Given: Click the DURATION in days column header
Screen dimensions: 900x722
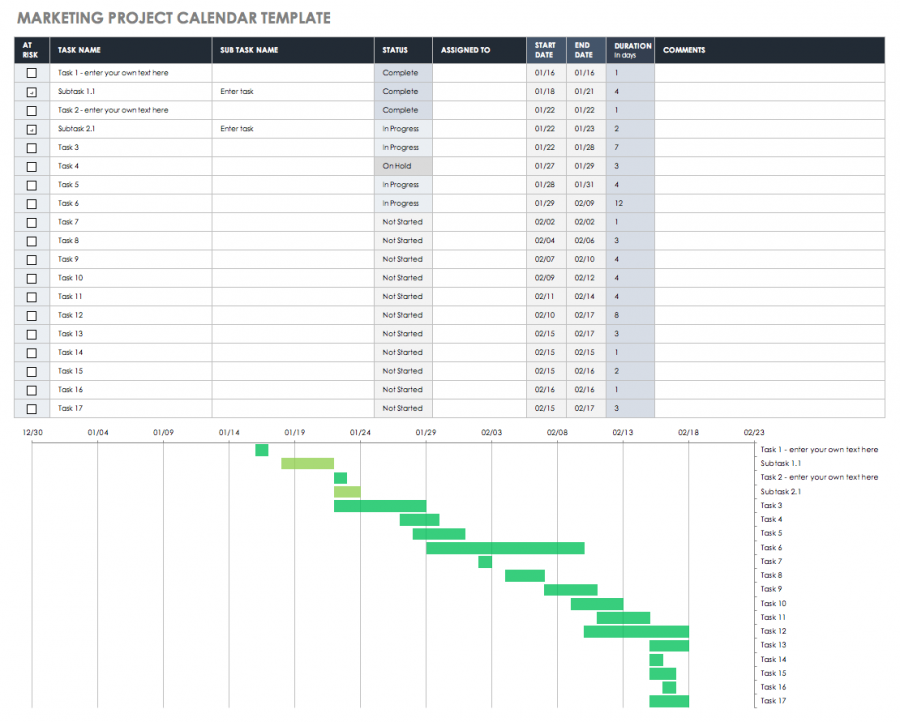Looking at the screenshot, I should coord(630,50).
